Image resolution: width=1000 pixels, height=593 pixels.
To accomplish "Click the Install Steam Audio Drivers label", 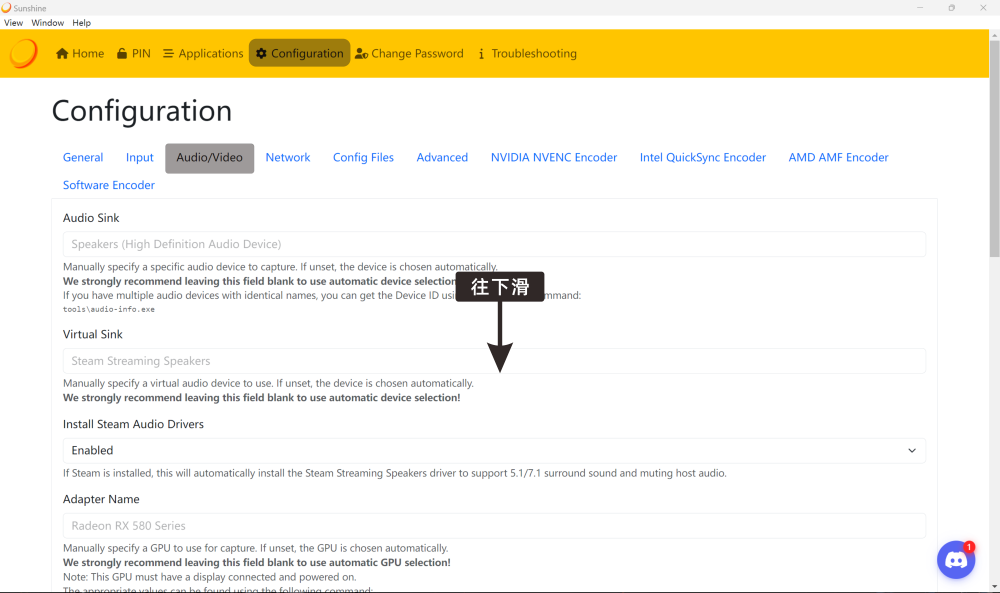I will coord(133,424).
